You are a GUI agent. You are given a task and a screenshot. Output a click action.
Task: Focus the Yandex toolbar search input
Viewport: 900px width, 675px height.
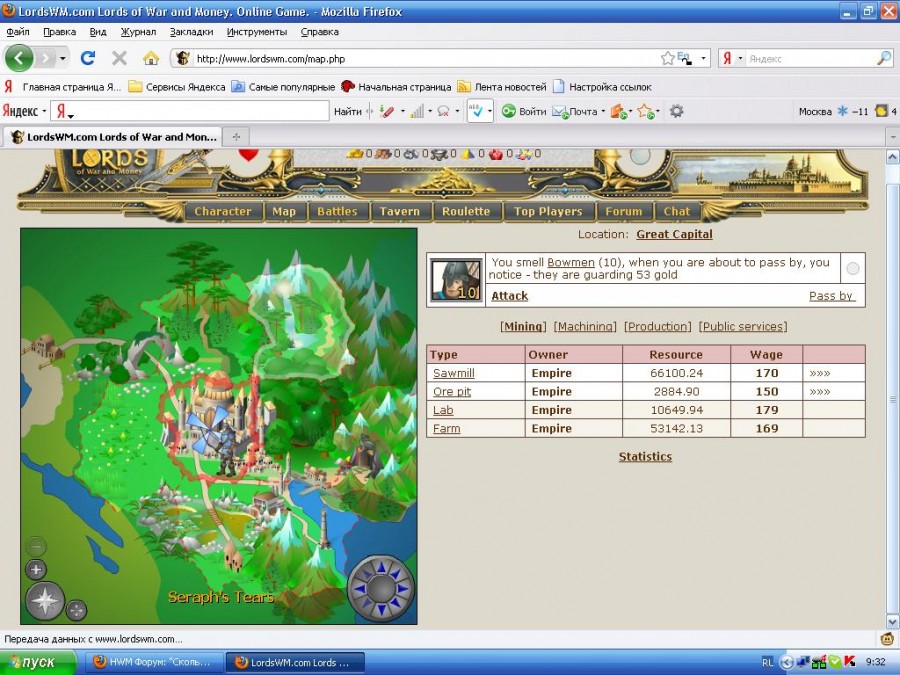pos(189,111)
